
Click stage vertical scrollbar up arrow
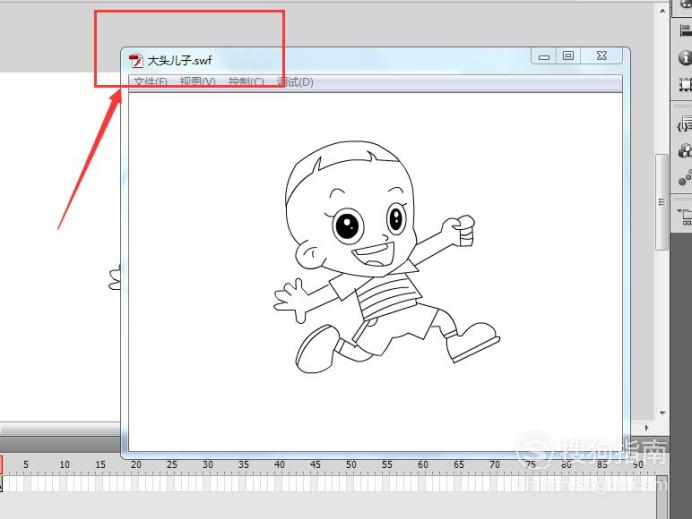pos(662,11)
